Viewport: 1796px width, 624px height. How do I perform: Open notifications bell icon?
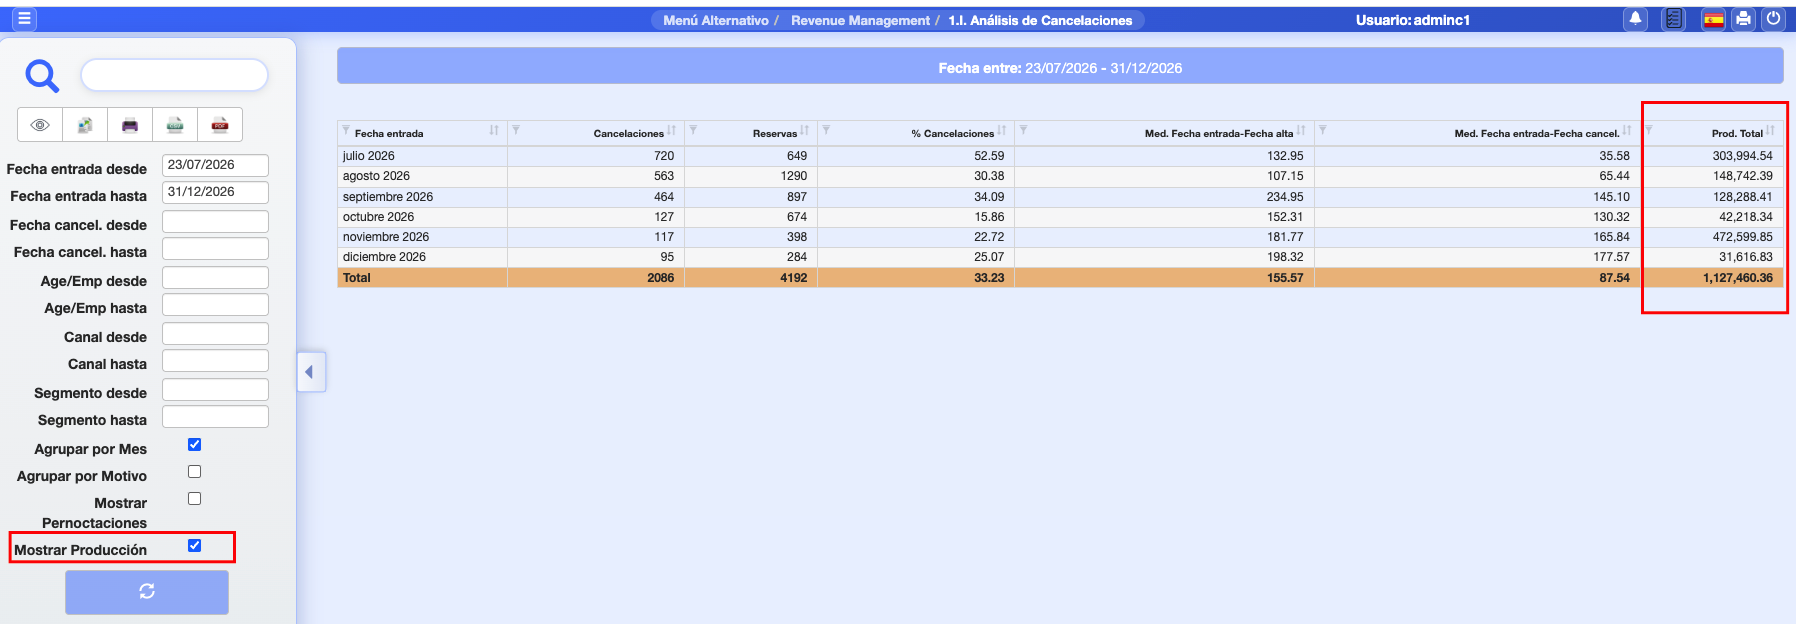coord(1635,19)
